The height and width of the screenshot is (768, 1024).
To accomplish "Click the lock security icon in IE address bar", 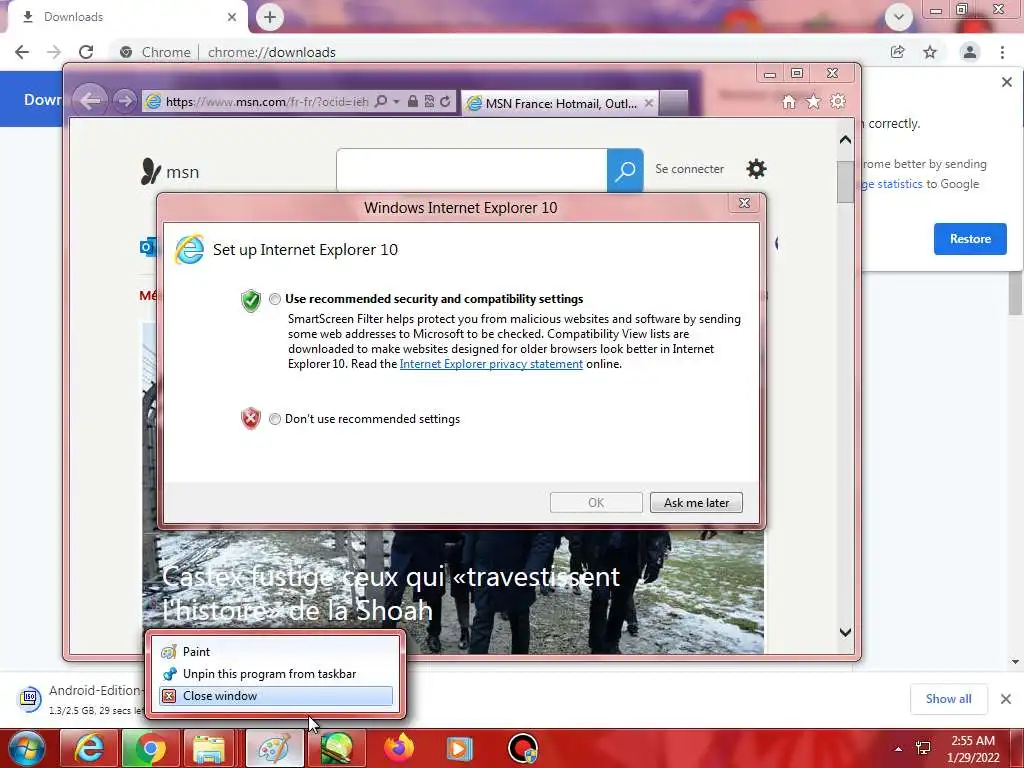I will 413,101.
